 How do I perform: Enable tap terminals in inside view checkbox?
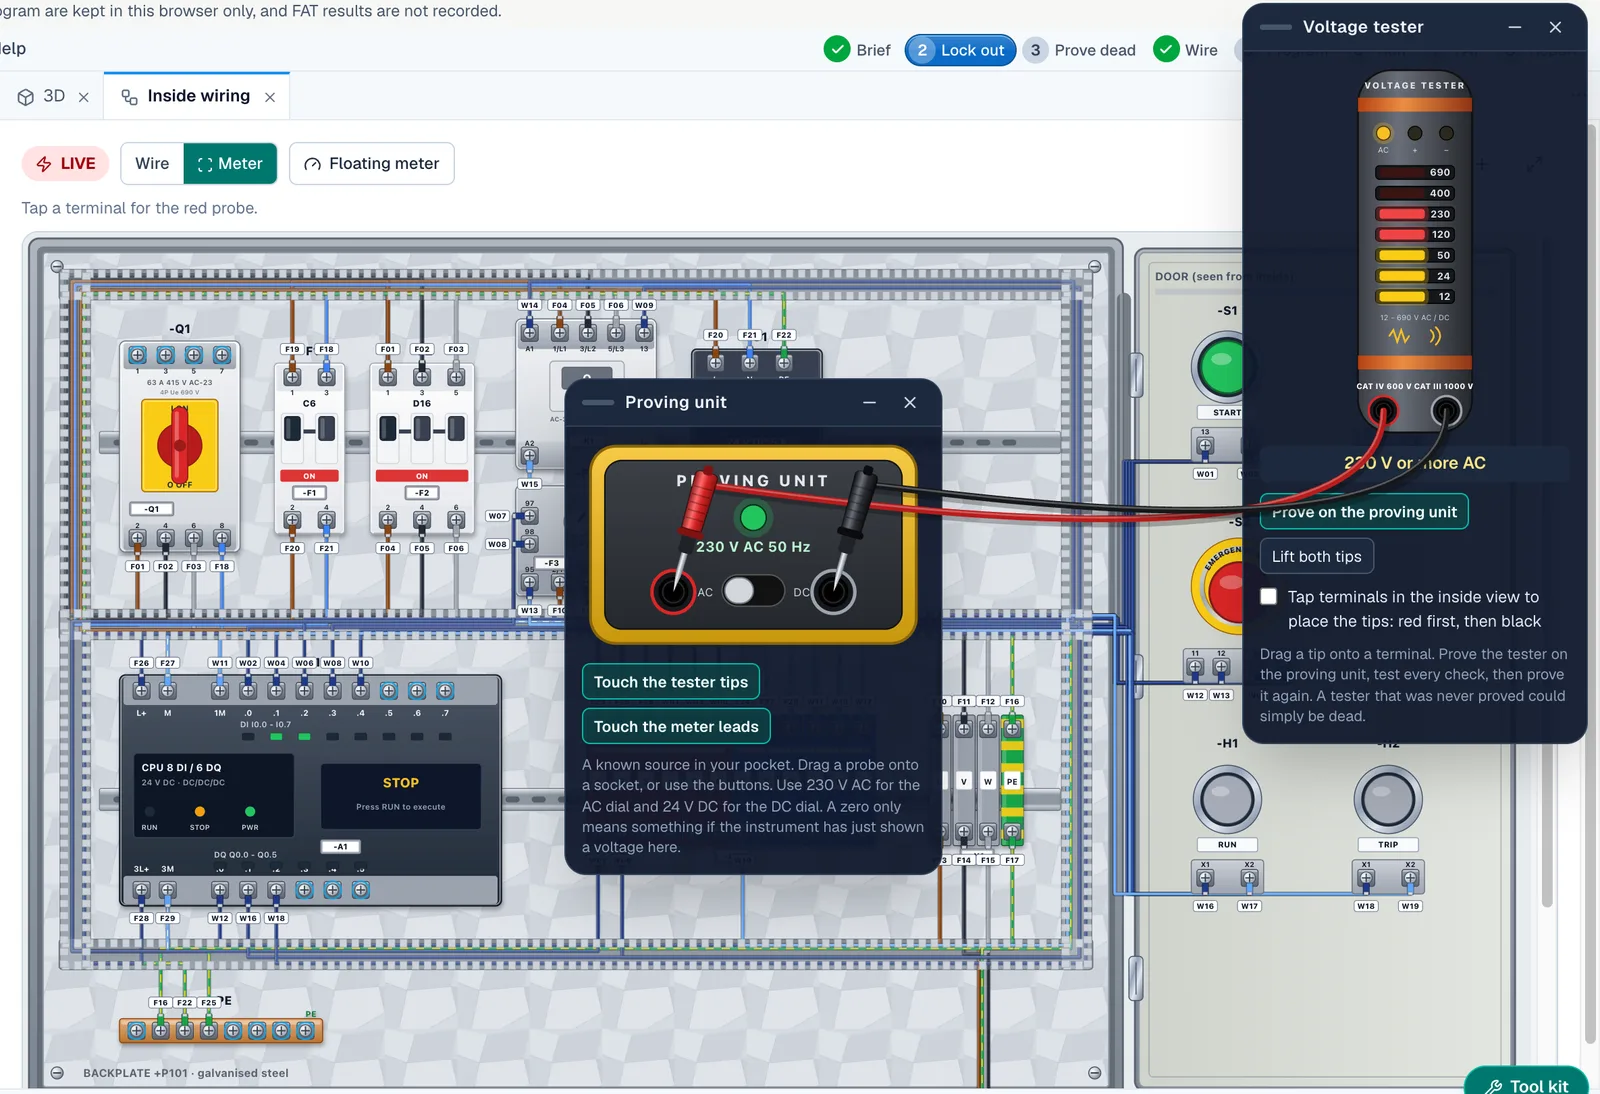coord(1269,597)
